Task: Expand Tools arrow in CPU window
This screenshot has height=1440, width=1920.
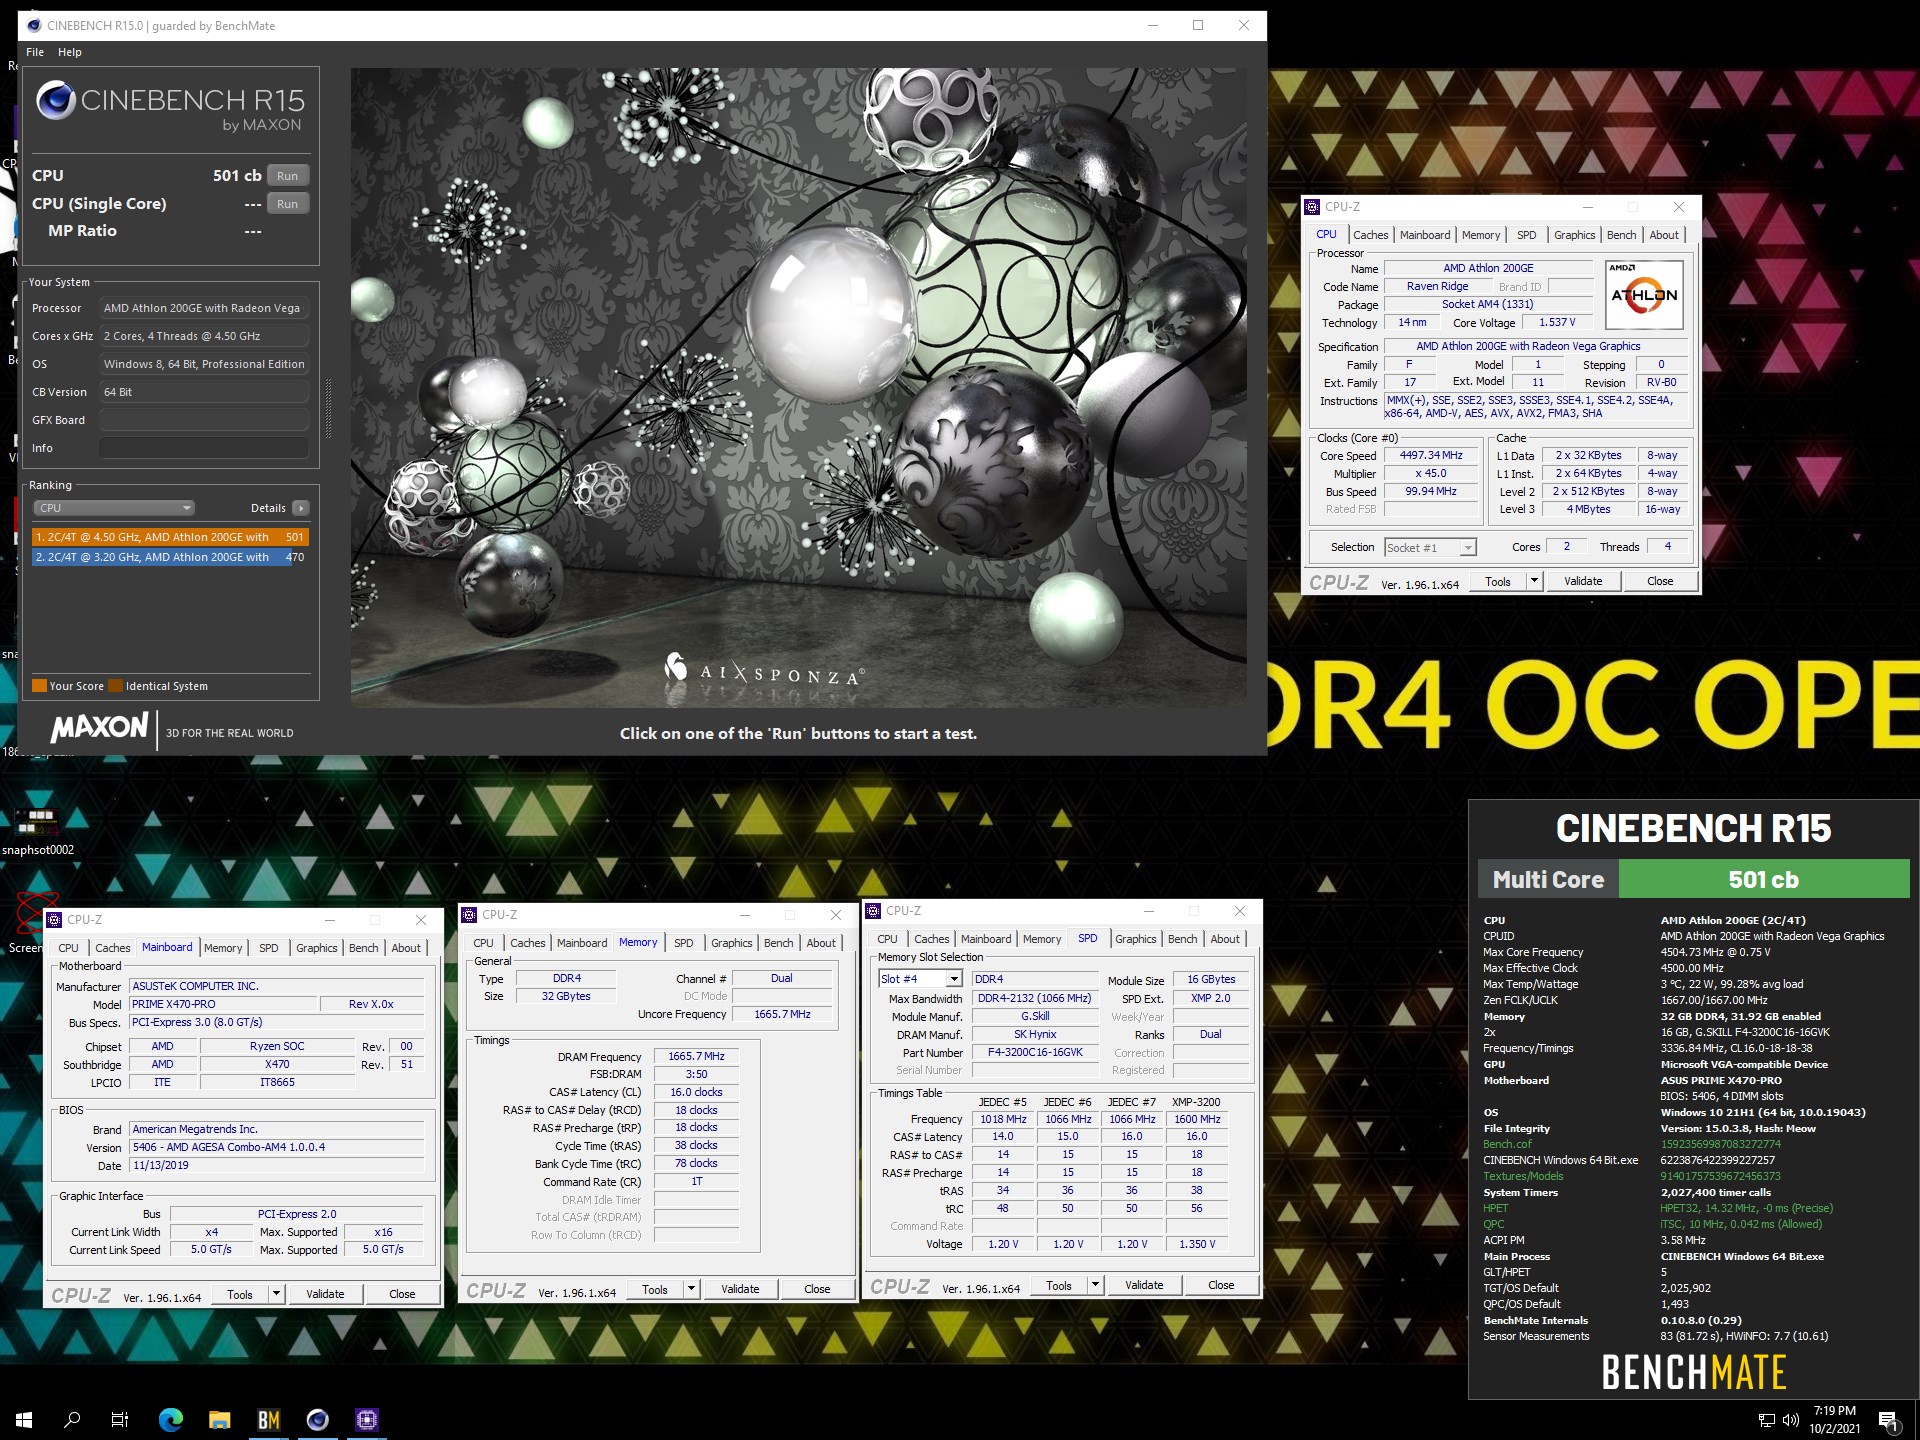Action: click(x=1534, y=581)
